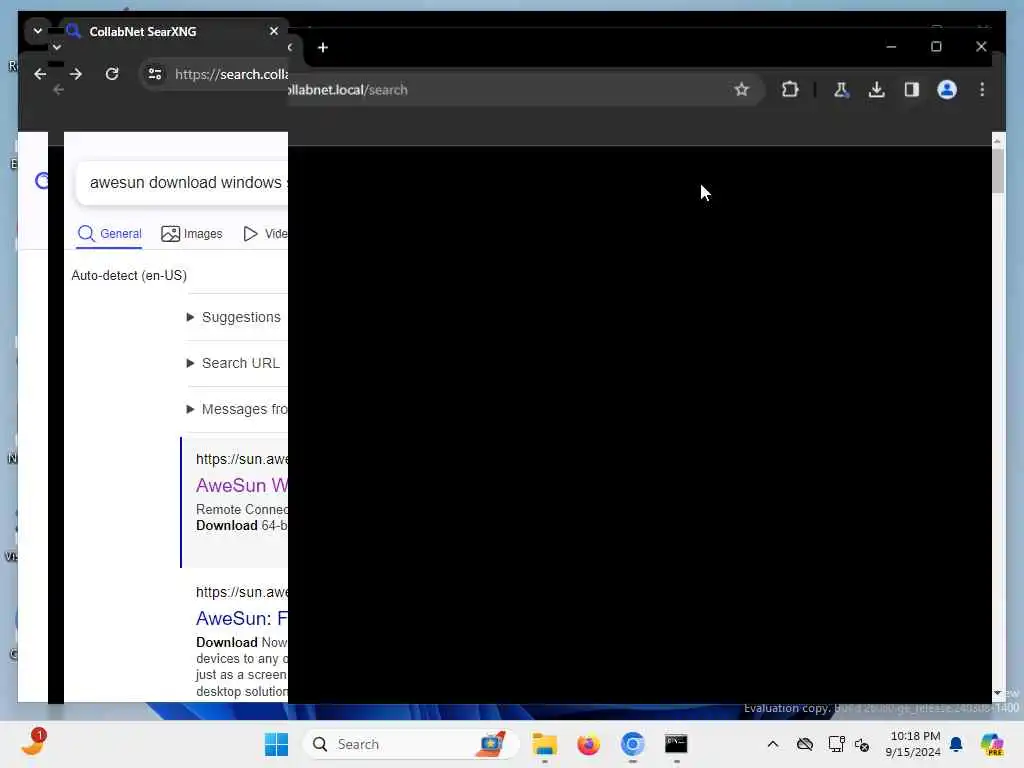Click the awesun download windows search box
Viewport: 1024px width, 768px height.
[182, 183]
